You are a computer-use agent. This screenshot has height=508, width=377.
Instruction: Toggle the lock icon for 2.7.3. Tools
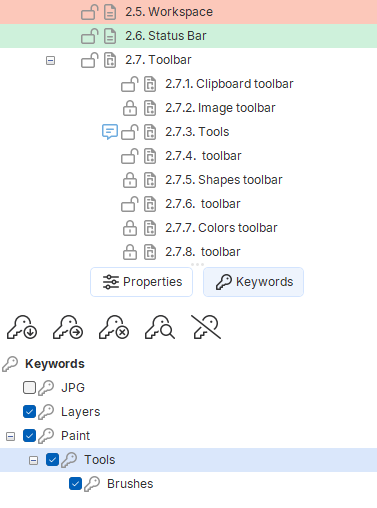[130, 132]
